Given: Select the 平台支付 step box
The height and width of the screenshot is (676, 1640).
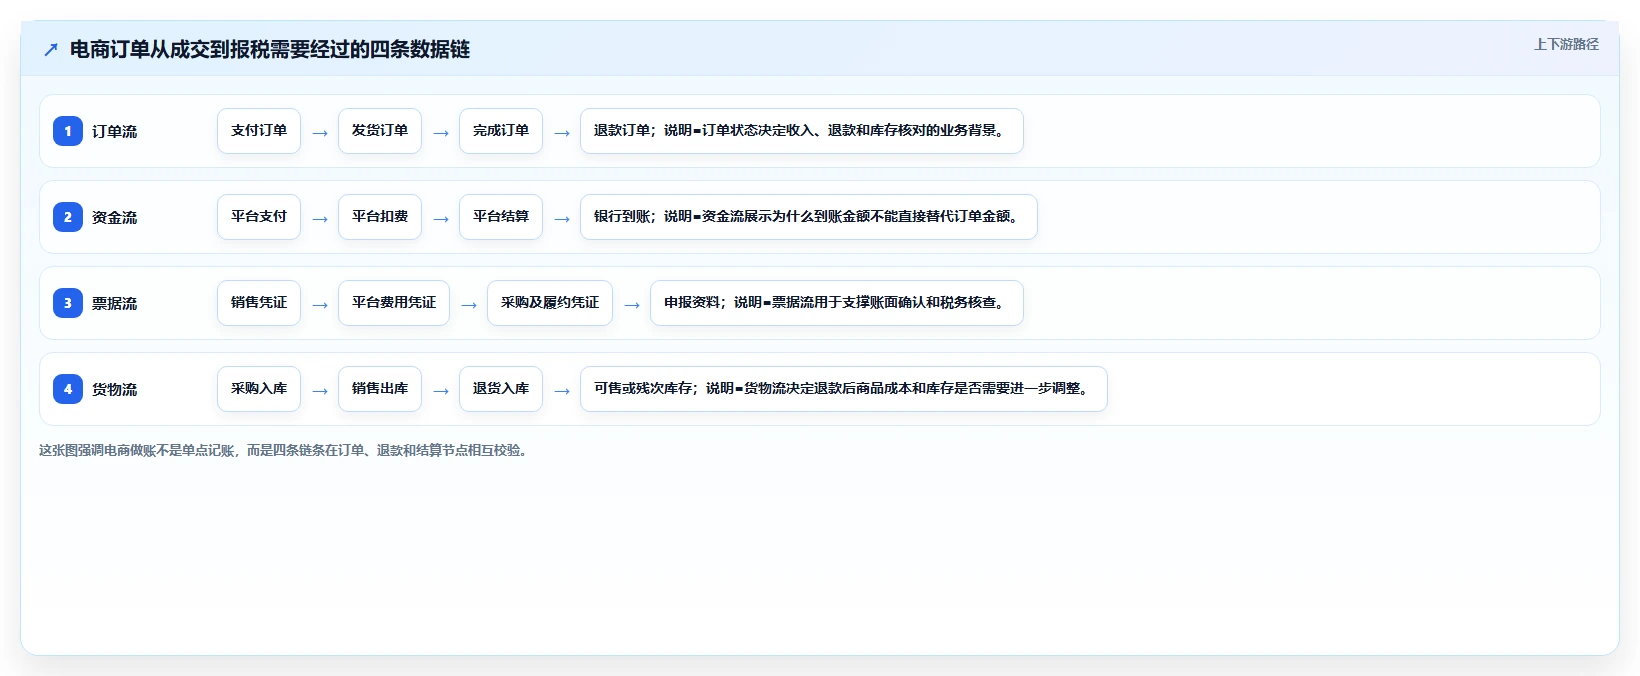Looking at the screenshot, I should pyautogui.click(x=259, y=217).
